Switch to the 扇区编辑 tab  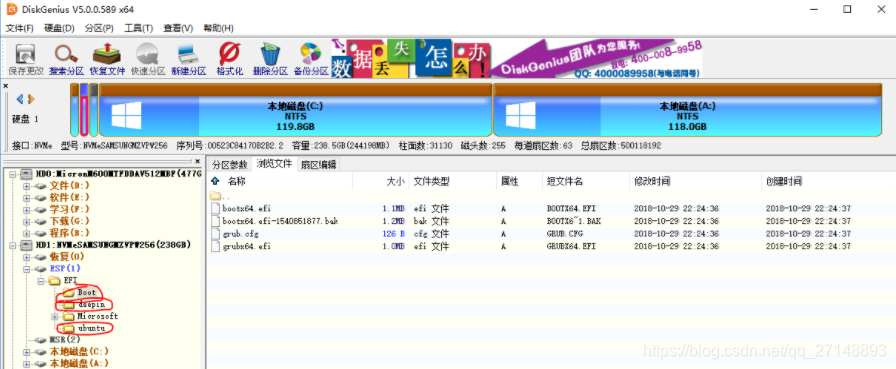pos(318,165)
